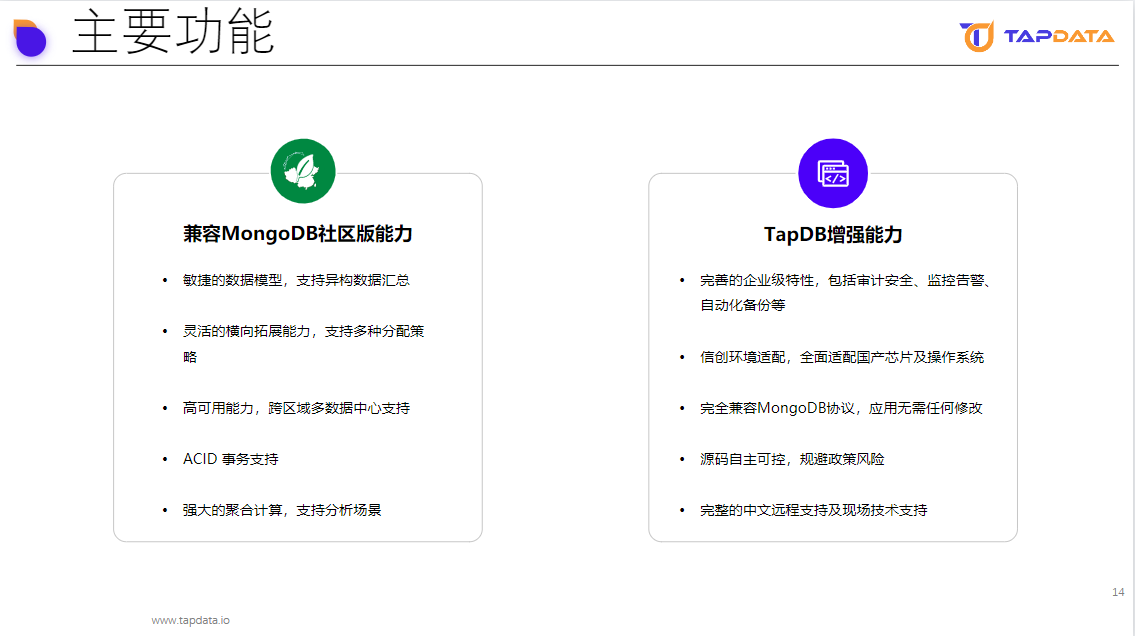Click heading TapDB增强能力
This screenshot has width=1135, height=636.
pos(833,234)
